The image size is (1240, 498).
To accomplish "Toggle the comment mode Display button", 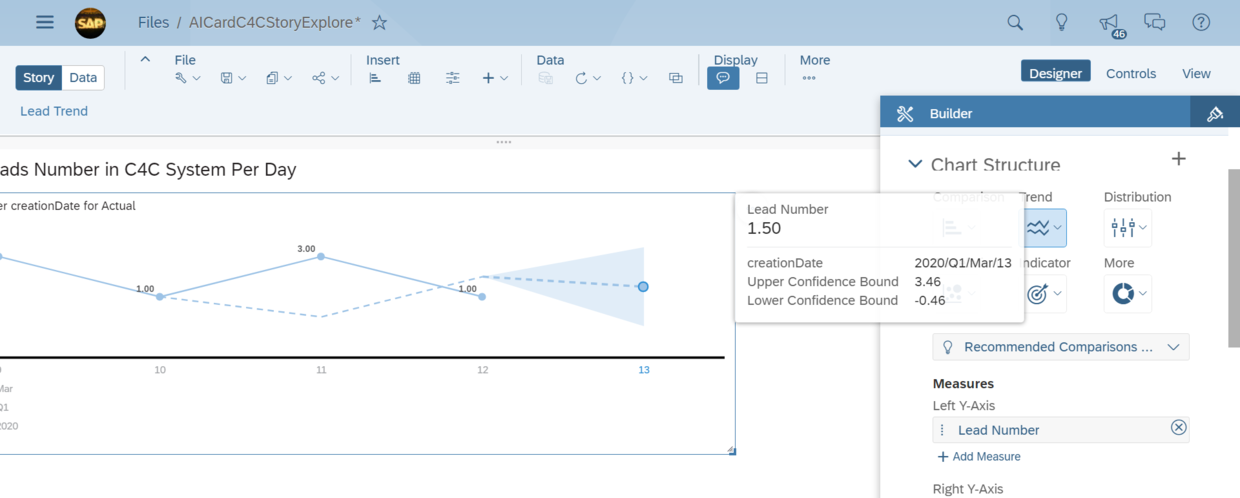I will coord(723,78).
